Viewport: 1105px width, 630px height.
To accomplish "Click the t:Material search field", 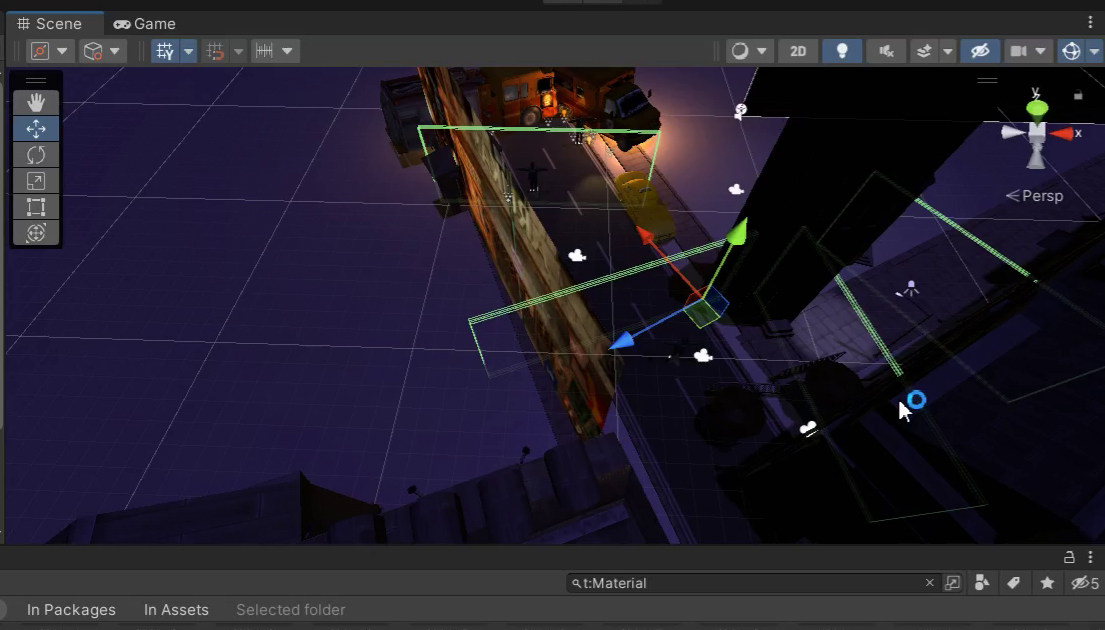I will tap(750, 583).
